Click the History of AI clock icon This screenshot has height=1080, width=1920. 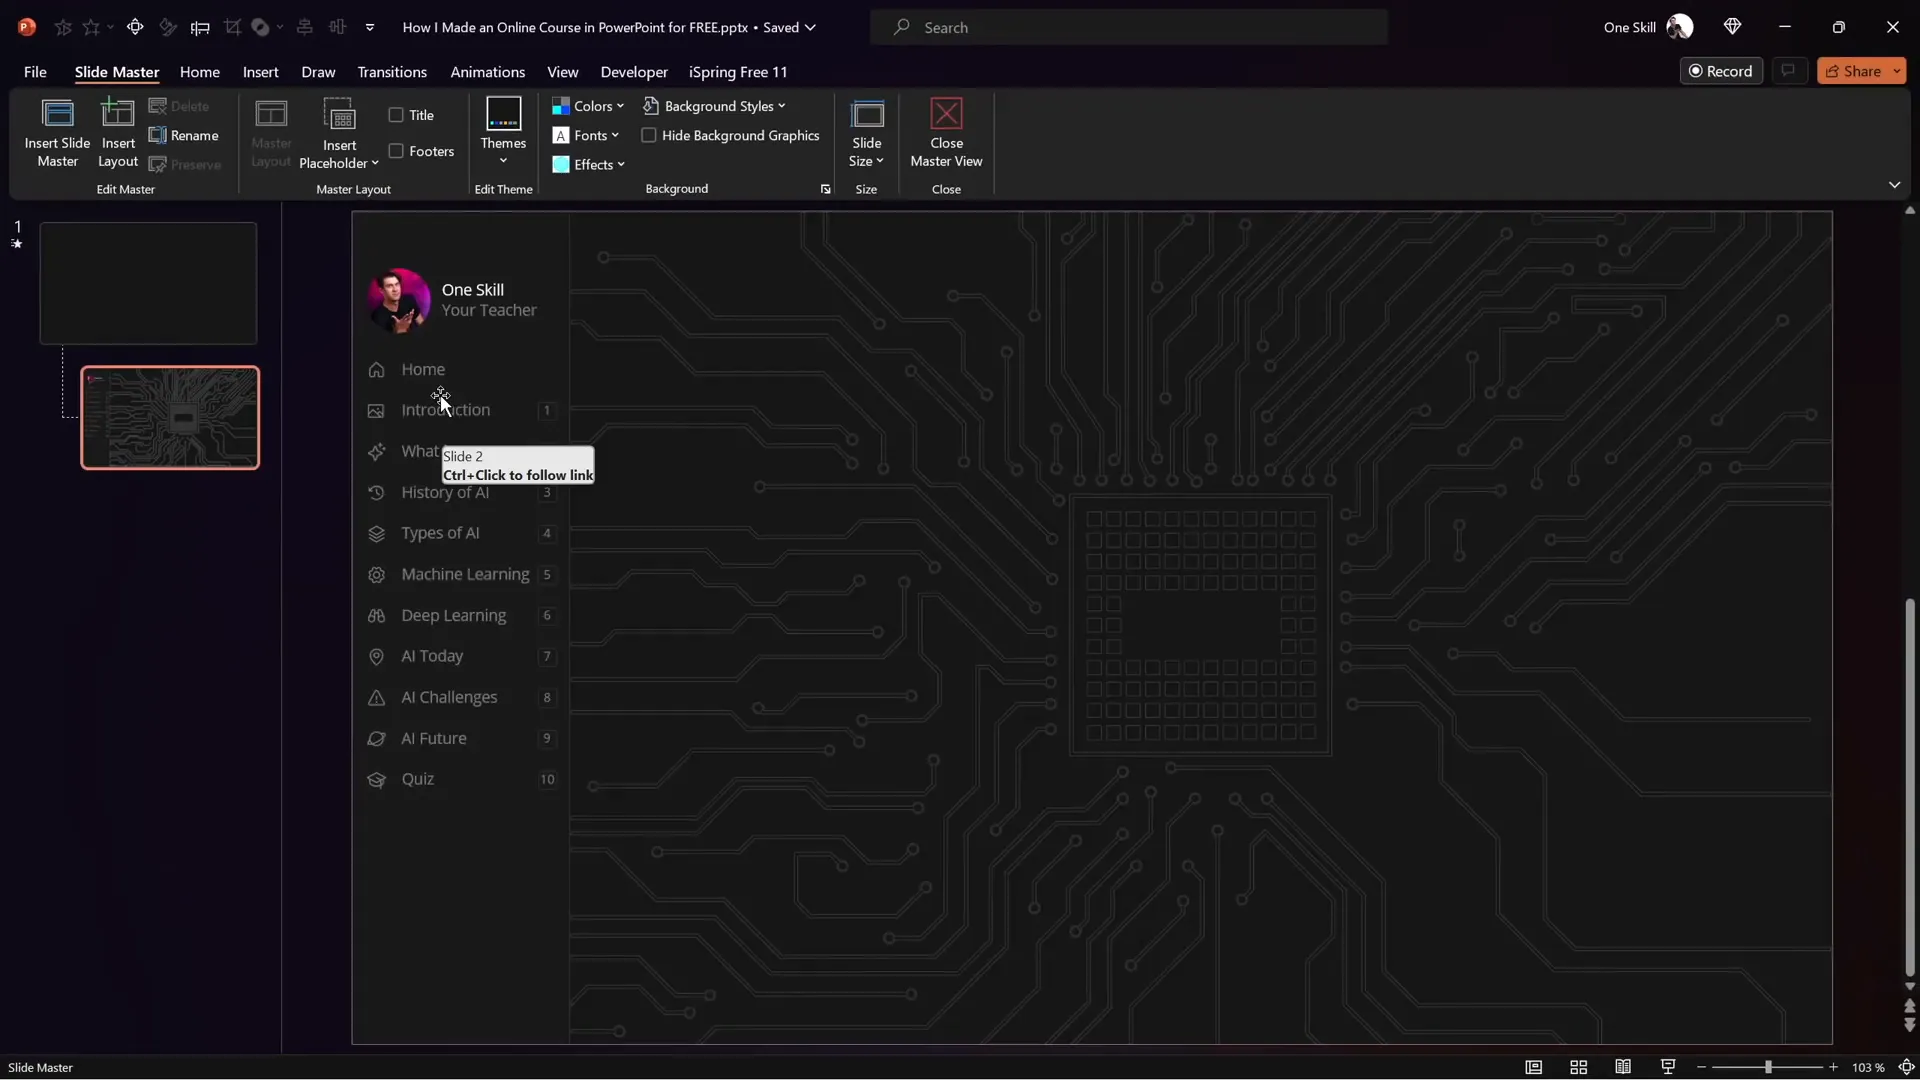(376, 493)
